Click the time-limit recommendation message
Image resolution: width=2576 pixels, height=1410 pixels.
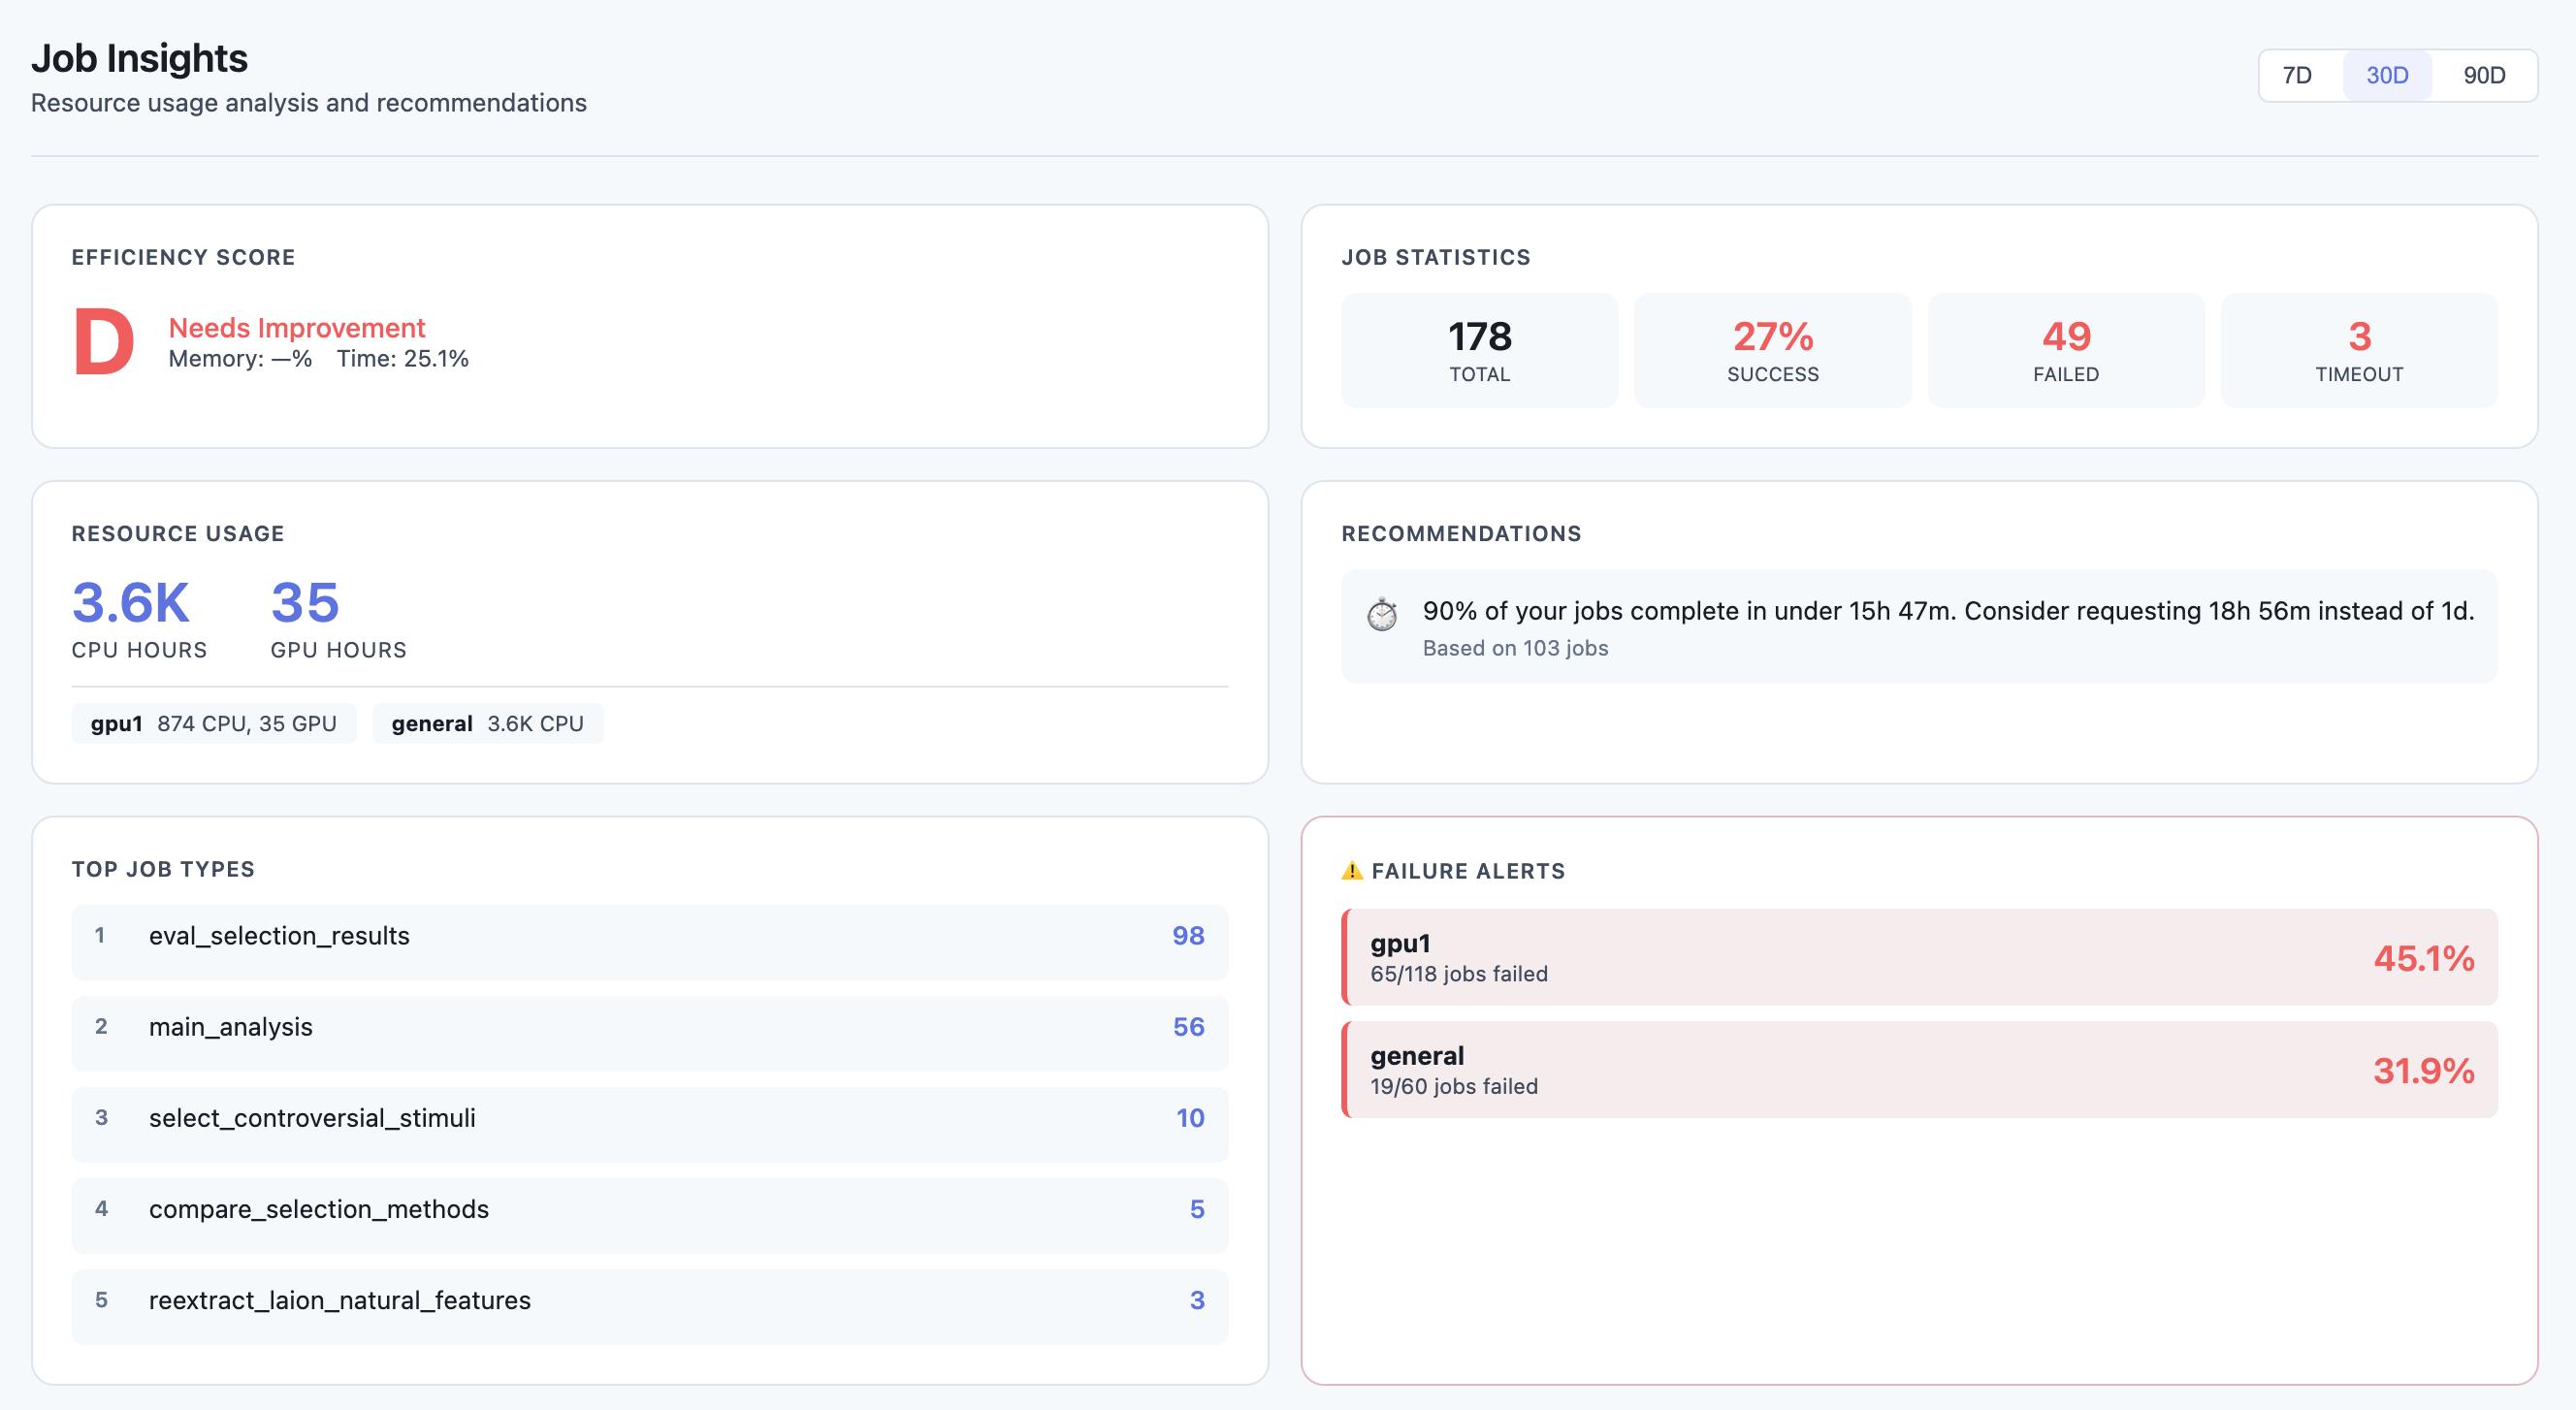coord(1946,611)
